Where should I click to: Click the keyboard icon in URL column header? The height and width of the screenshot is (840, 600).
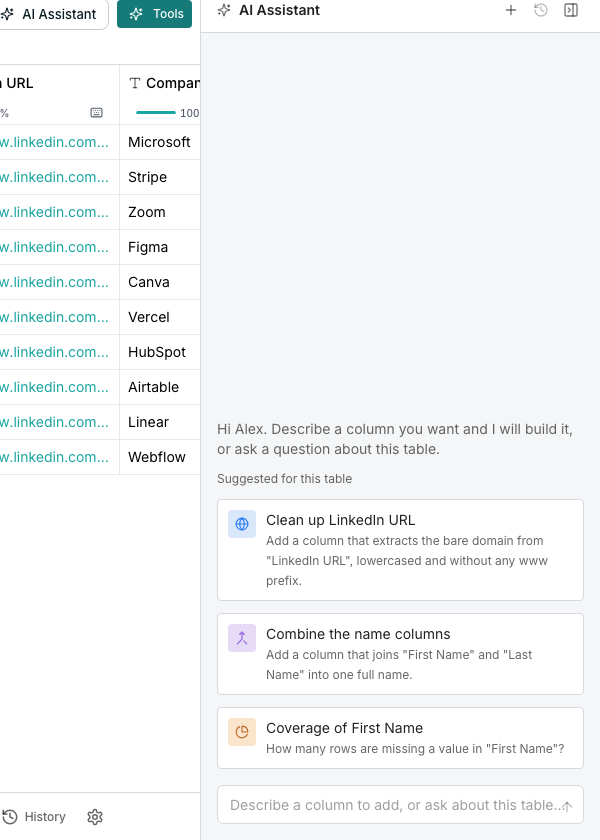(x=96, y=112)
